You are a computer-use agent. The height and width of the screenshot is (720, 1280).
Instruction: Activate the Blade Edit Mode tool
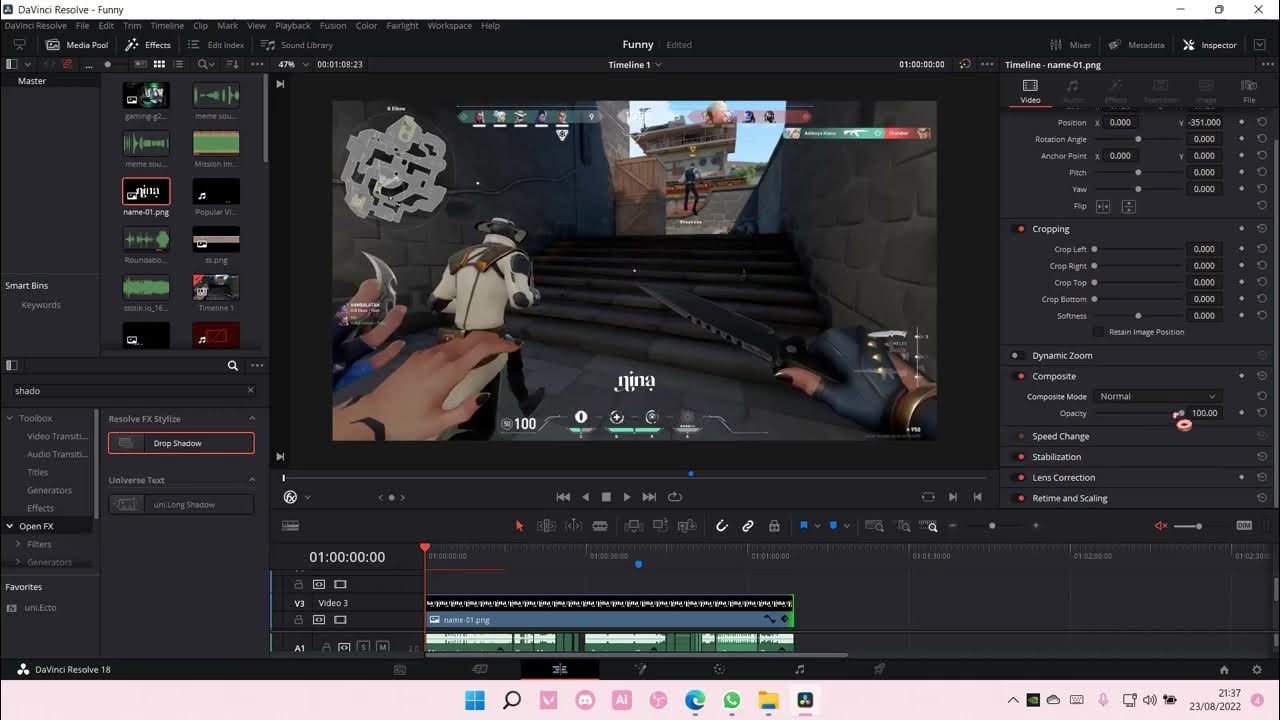[x=600, y=526]
